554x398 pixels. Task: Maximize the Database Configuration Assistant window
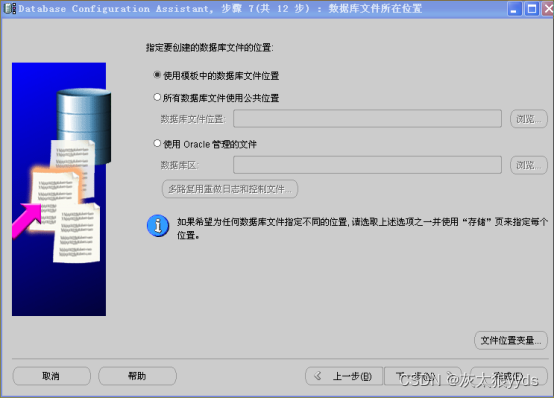[x=531, y=9]
